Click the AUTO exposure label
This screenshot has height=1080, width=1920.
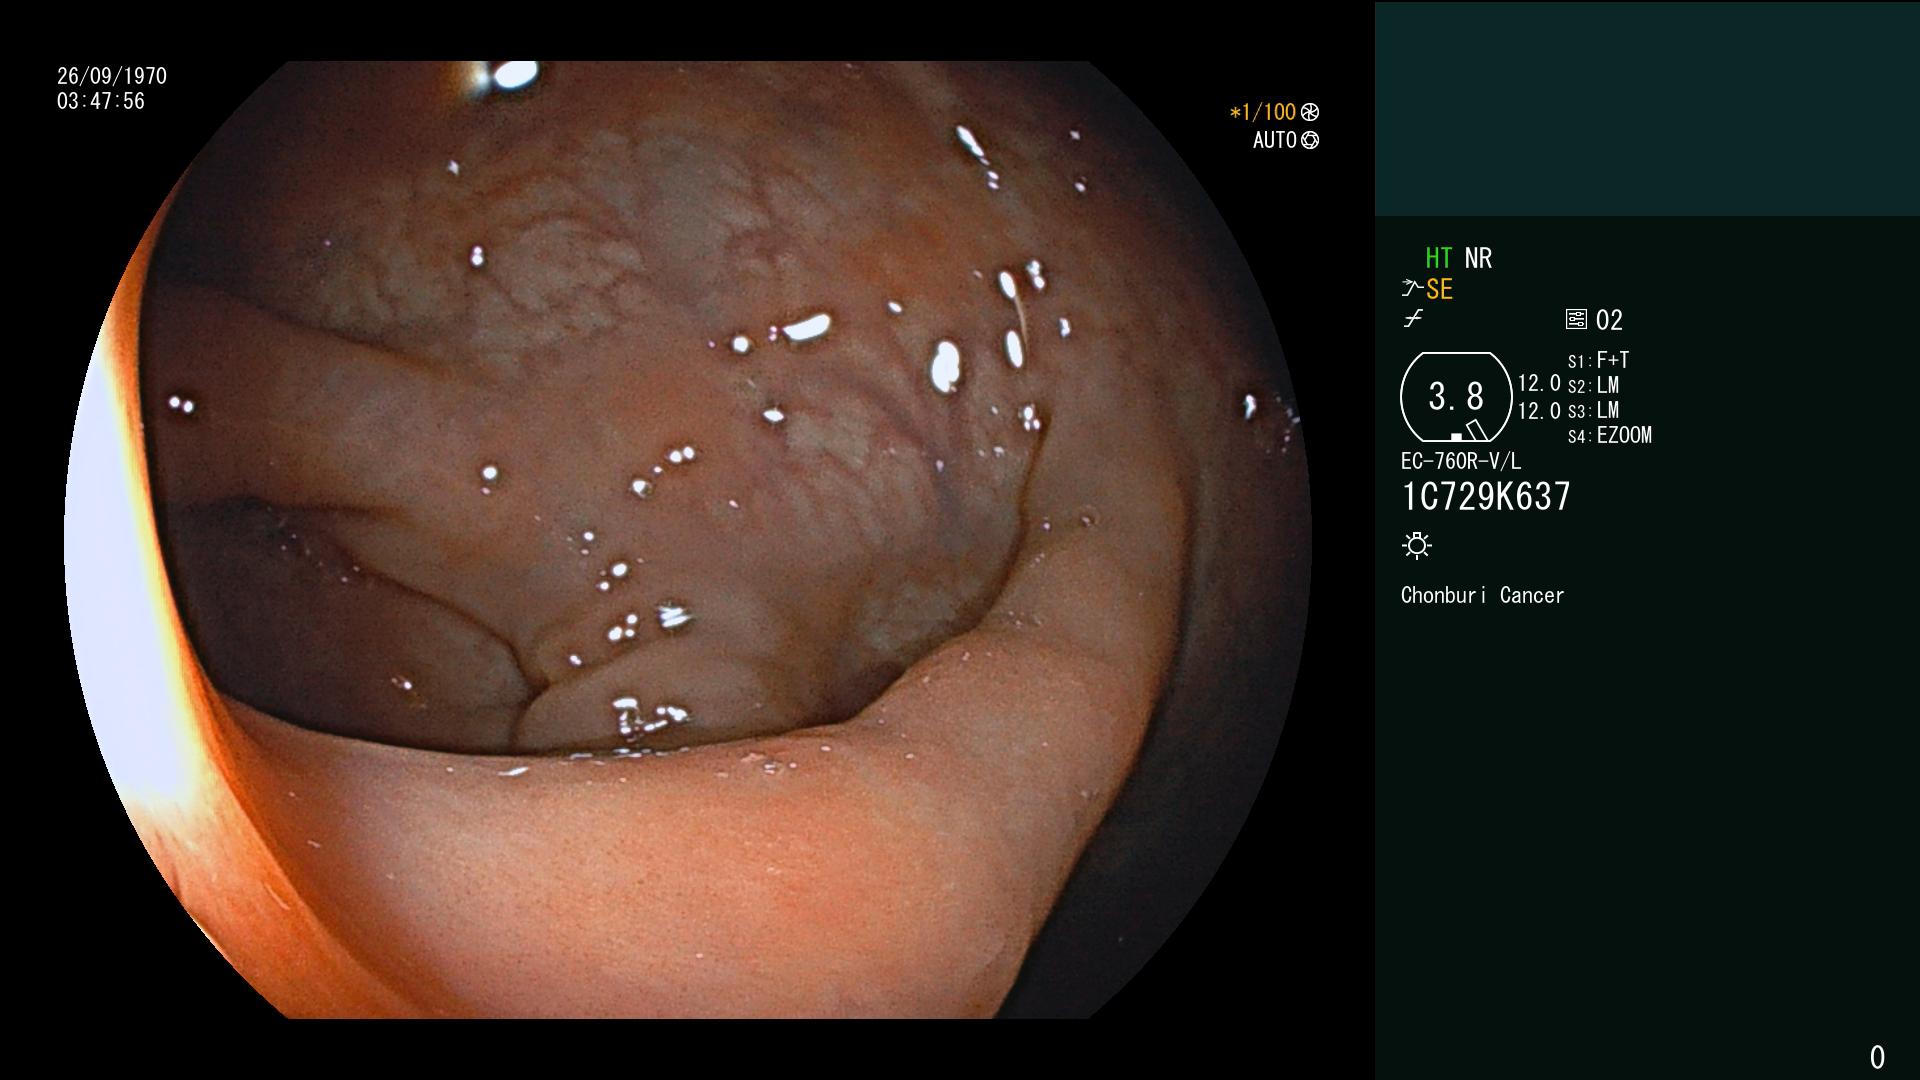(1275, 140)
